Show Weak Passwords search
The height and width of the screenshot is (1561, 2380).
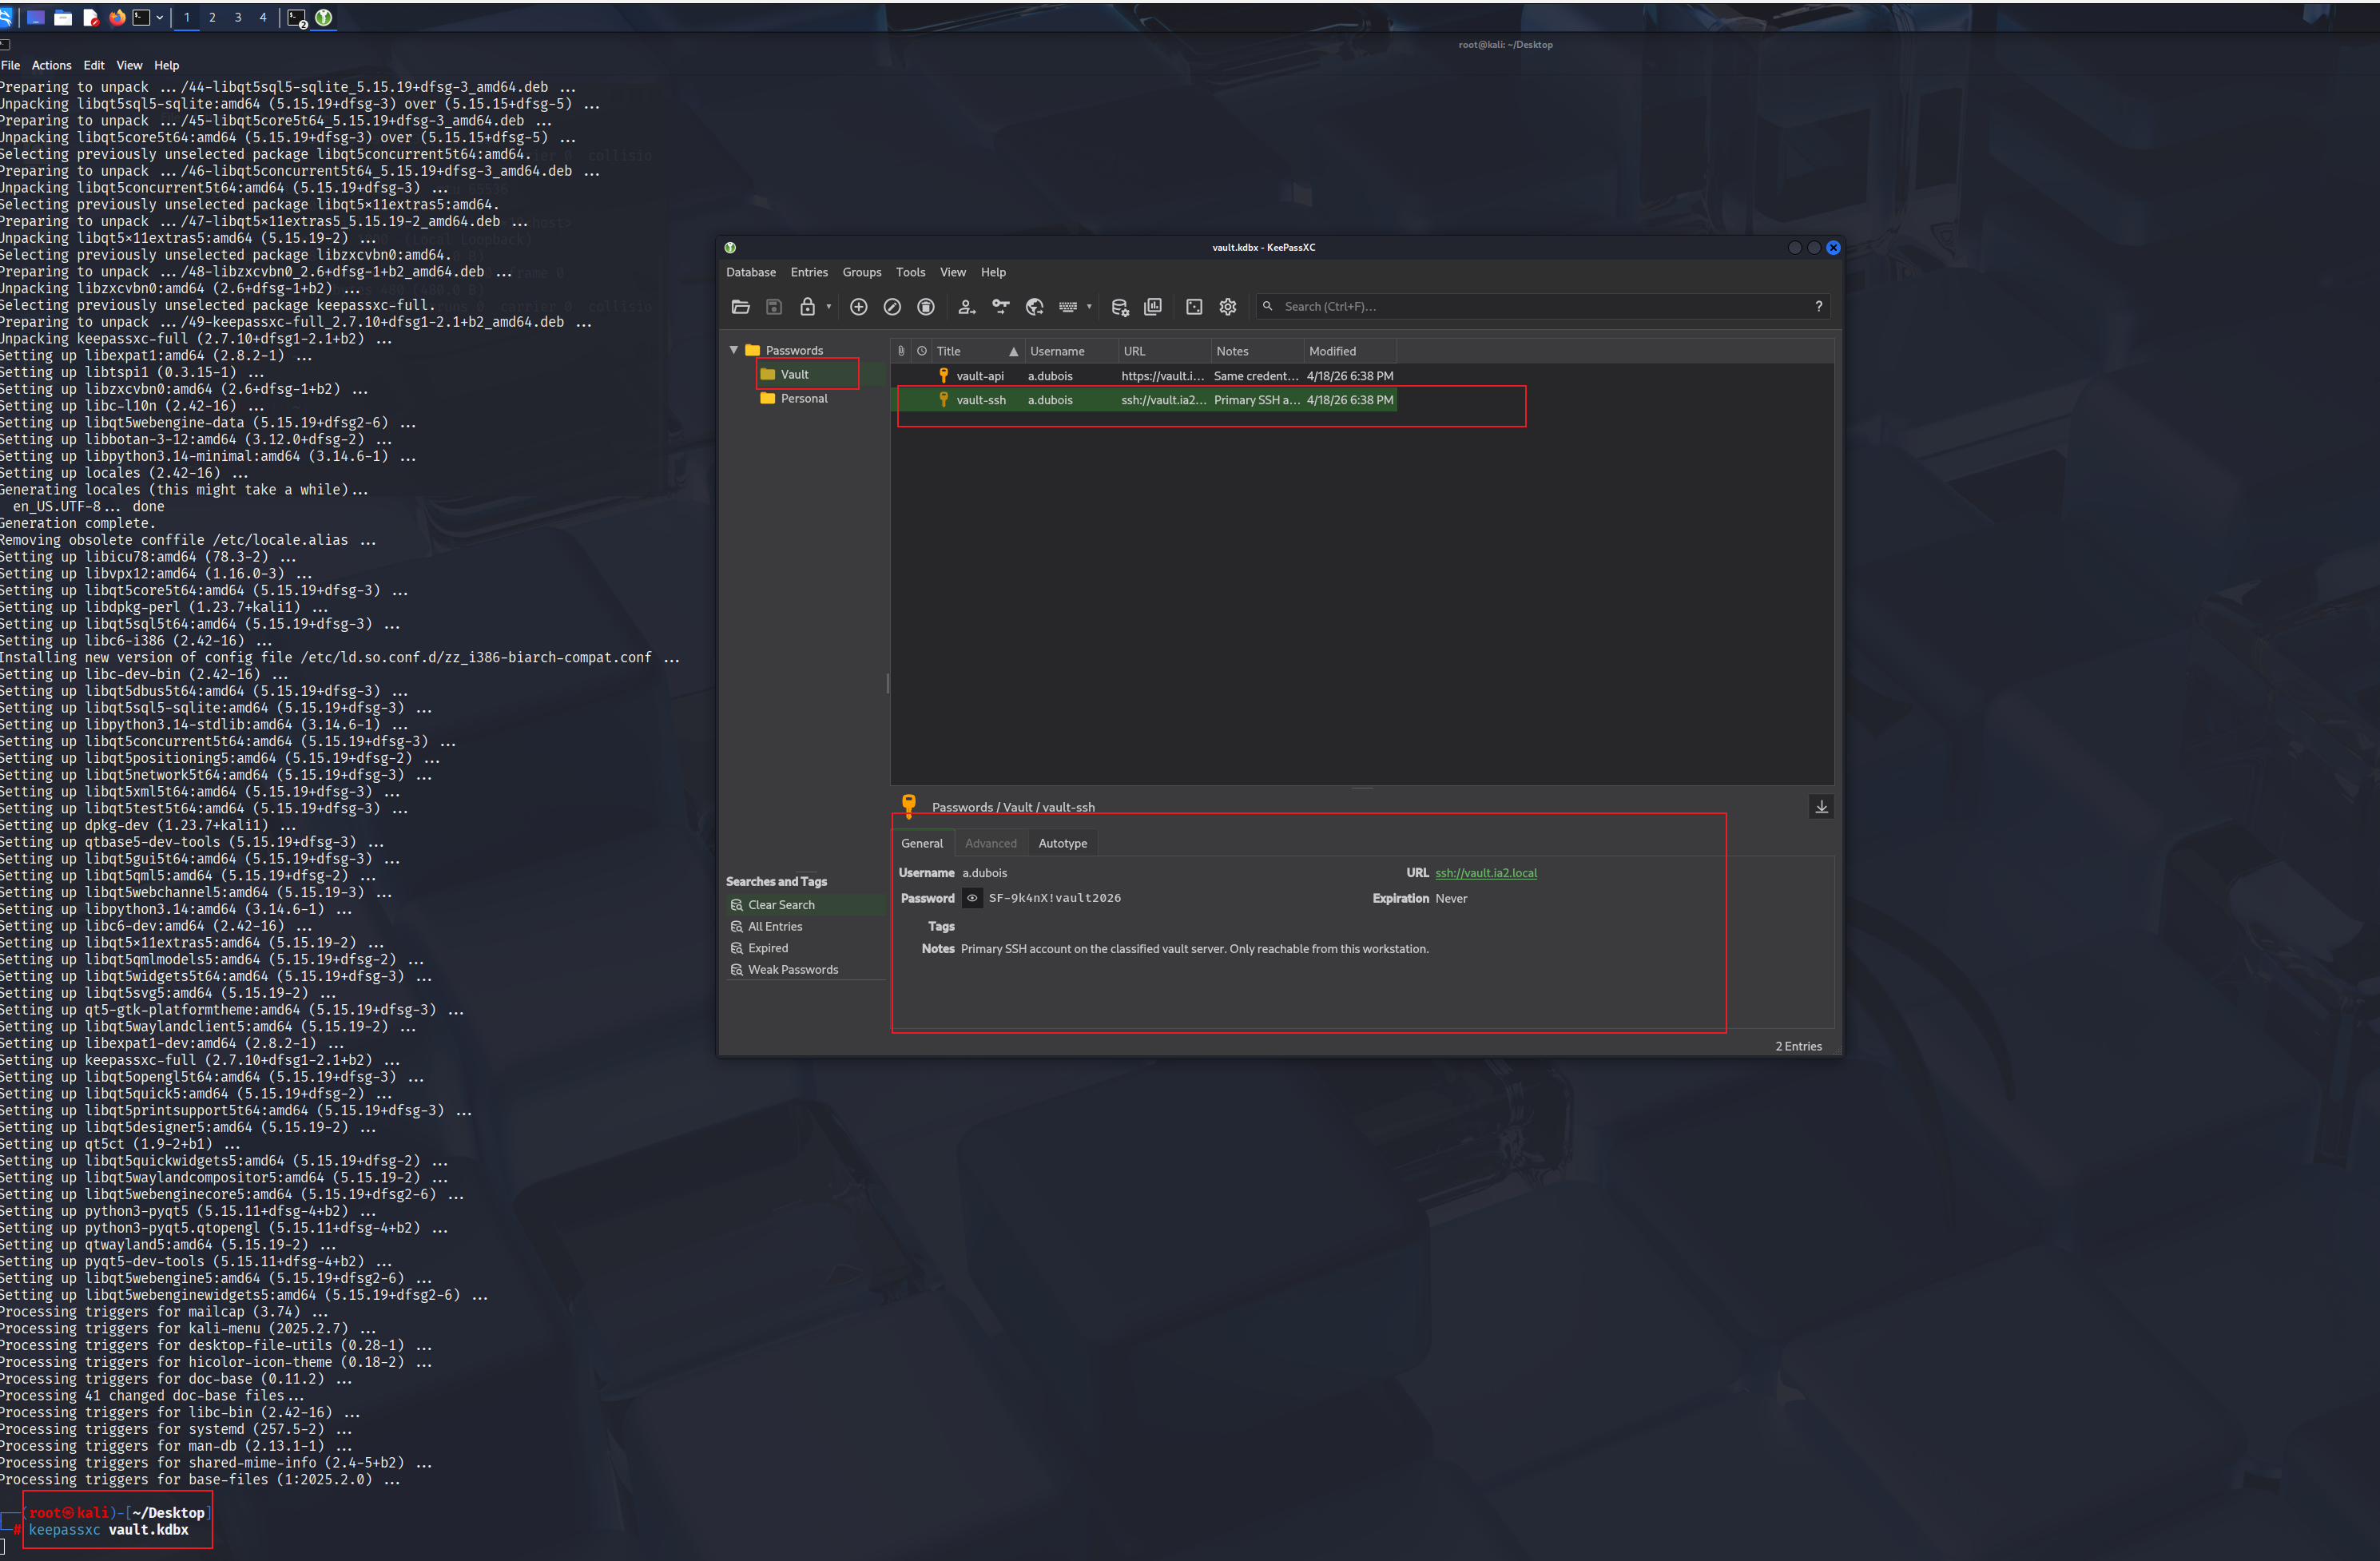[793, 970]
